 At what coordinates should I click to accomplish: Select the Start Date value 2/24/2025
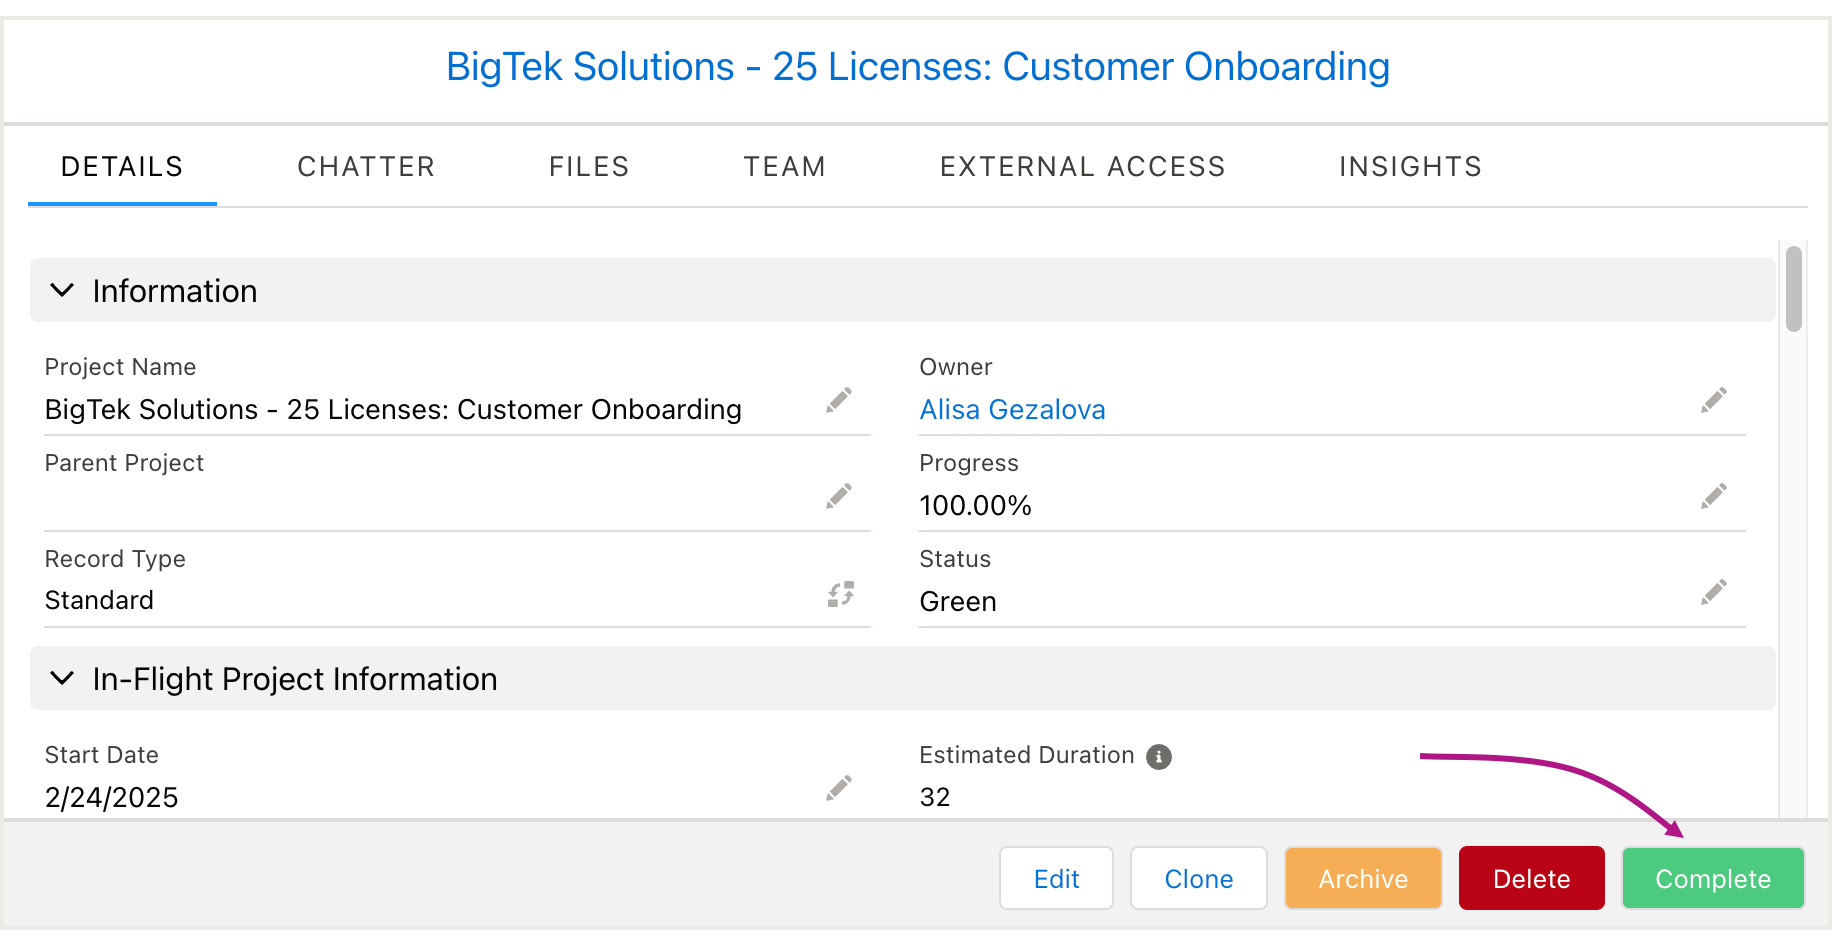point(111,798)
